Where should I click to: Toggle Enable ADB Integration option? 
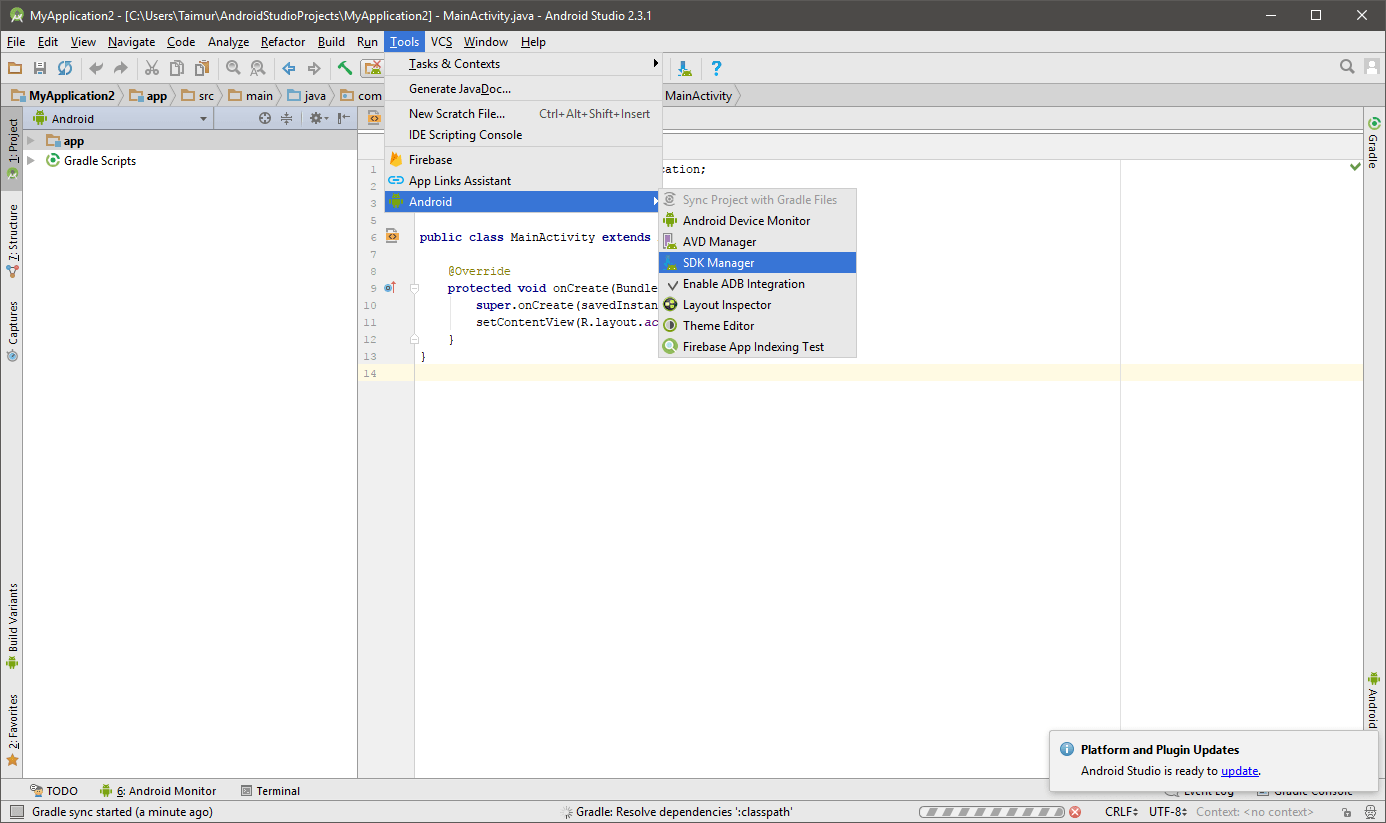(x=743, y=284)
